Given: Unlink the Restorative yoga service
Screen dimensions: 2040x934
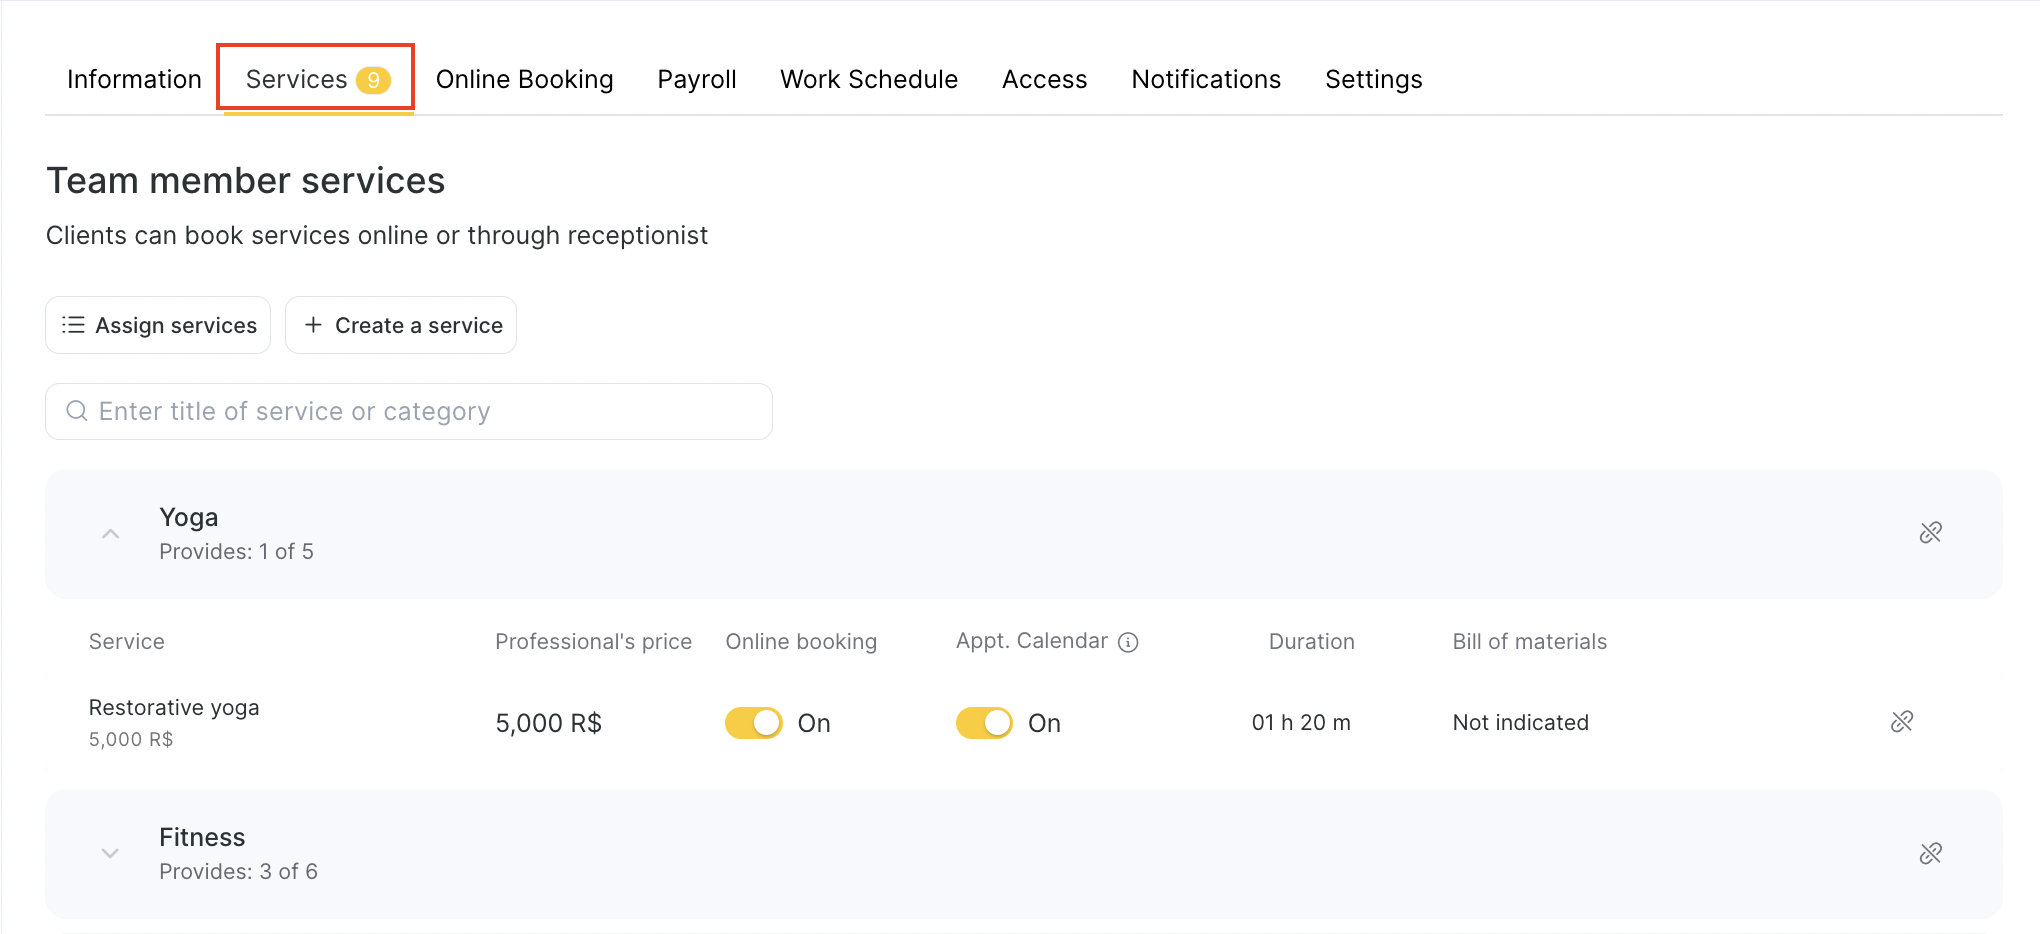Looking at the screenshot, I should (x=1901, y=722).
